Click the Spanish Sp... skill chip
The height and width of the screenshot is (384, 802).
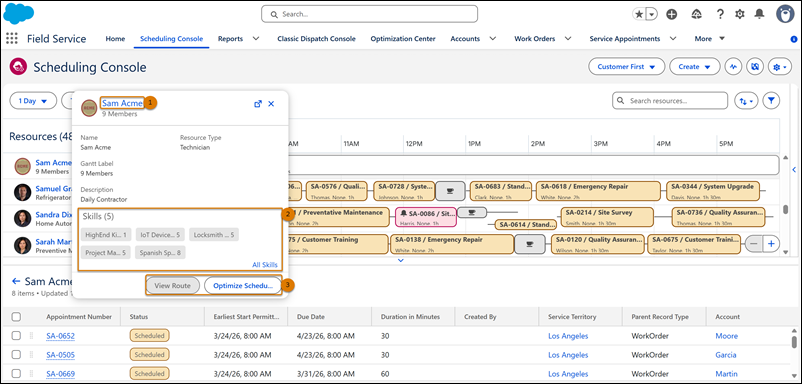(x=160, y=253)
